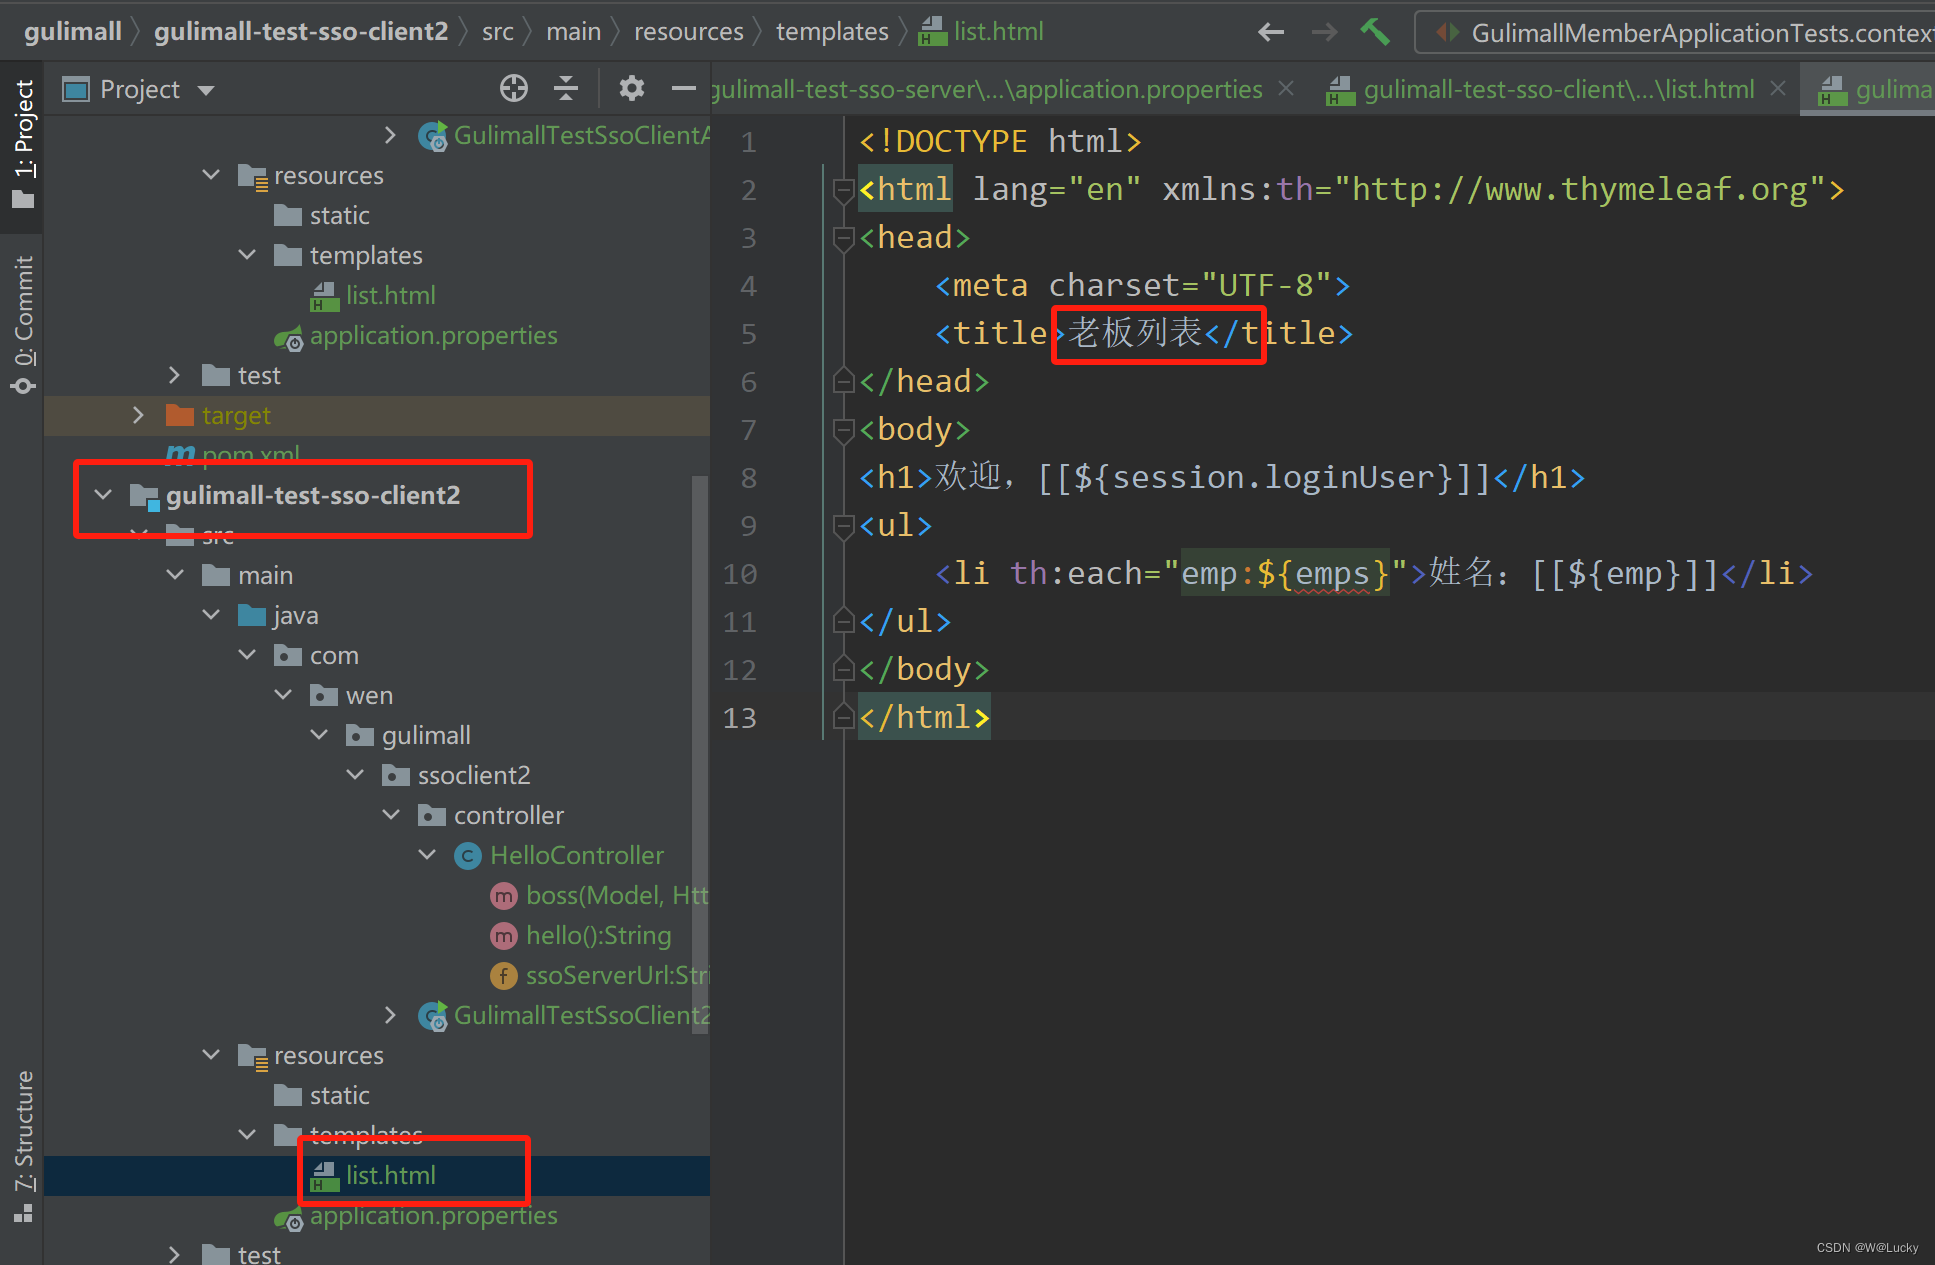The width and height of the screenshot is (1935, 1265).
Task: Close the gulimall-test-sso-client list.html tab
Action: coord(1778,89)
